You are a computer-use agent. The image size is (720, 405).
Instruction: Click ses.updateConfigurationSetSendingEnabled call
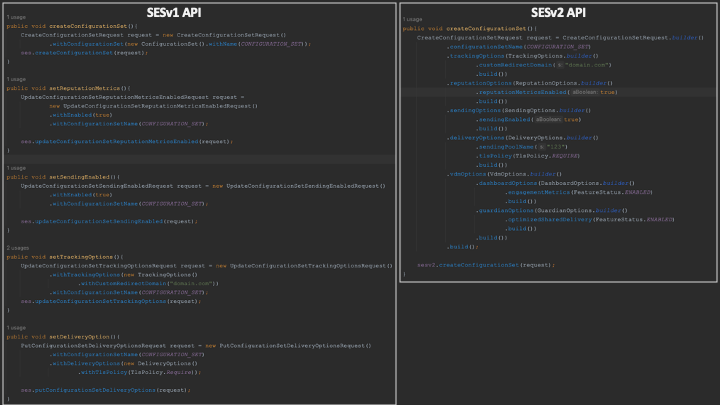pyautogui.click(x=109, y=221)
